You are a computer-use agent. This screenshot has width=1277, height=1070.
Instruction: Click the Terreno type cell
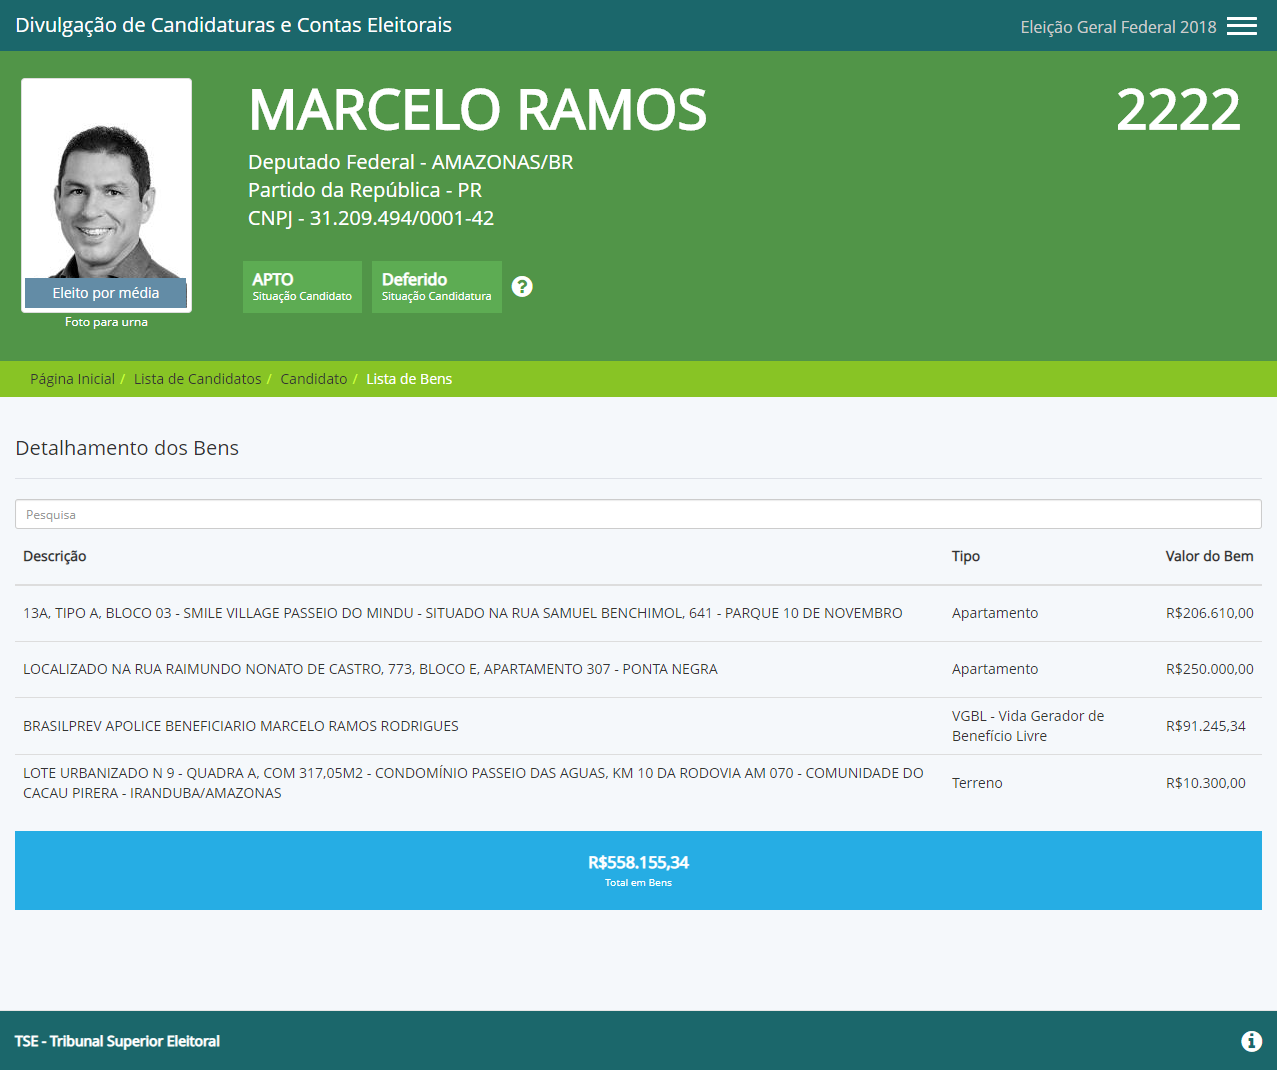[977, 783]
